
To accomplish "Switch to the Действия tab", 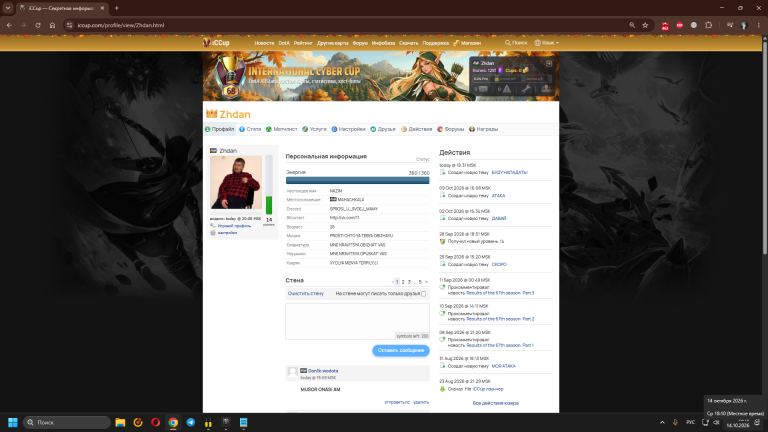I will coord(416,129).
